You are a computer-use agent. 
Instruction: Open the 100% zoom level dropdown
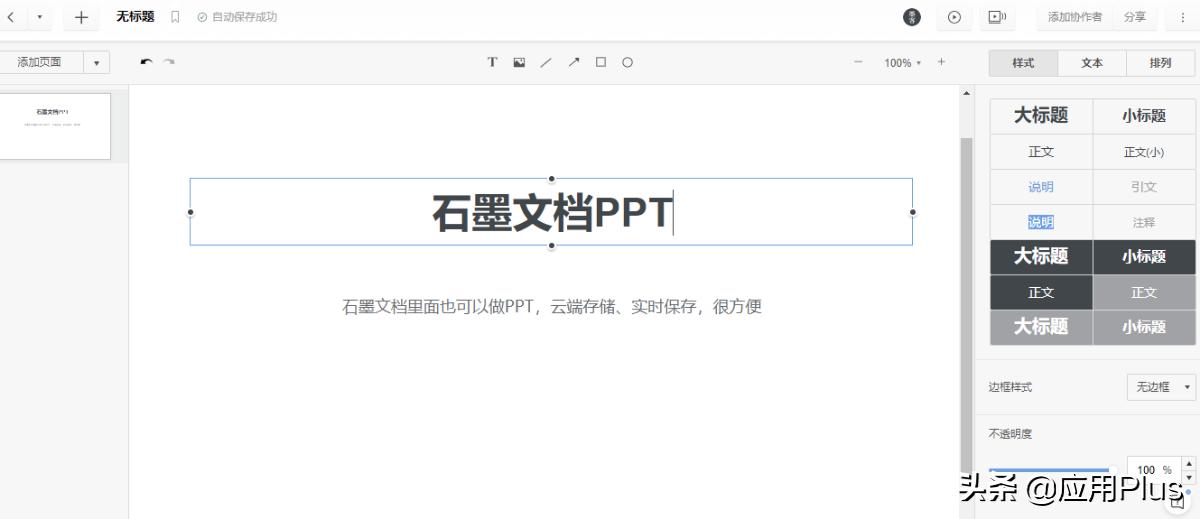click(902, 63)
